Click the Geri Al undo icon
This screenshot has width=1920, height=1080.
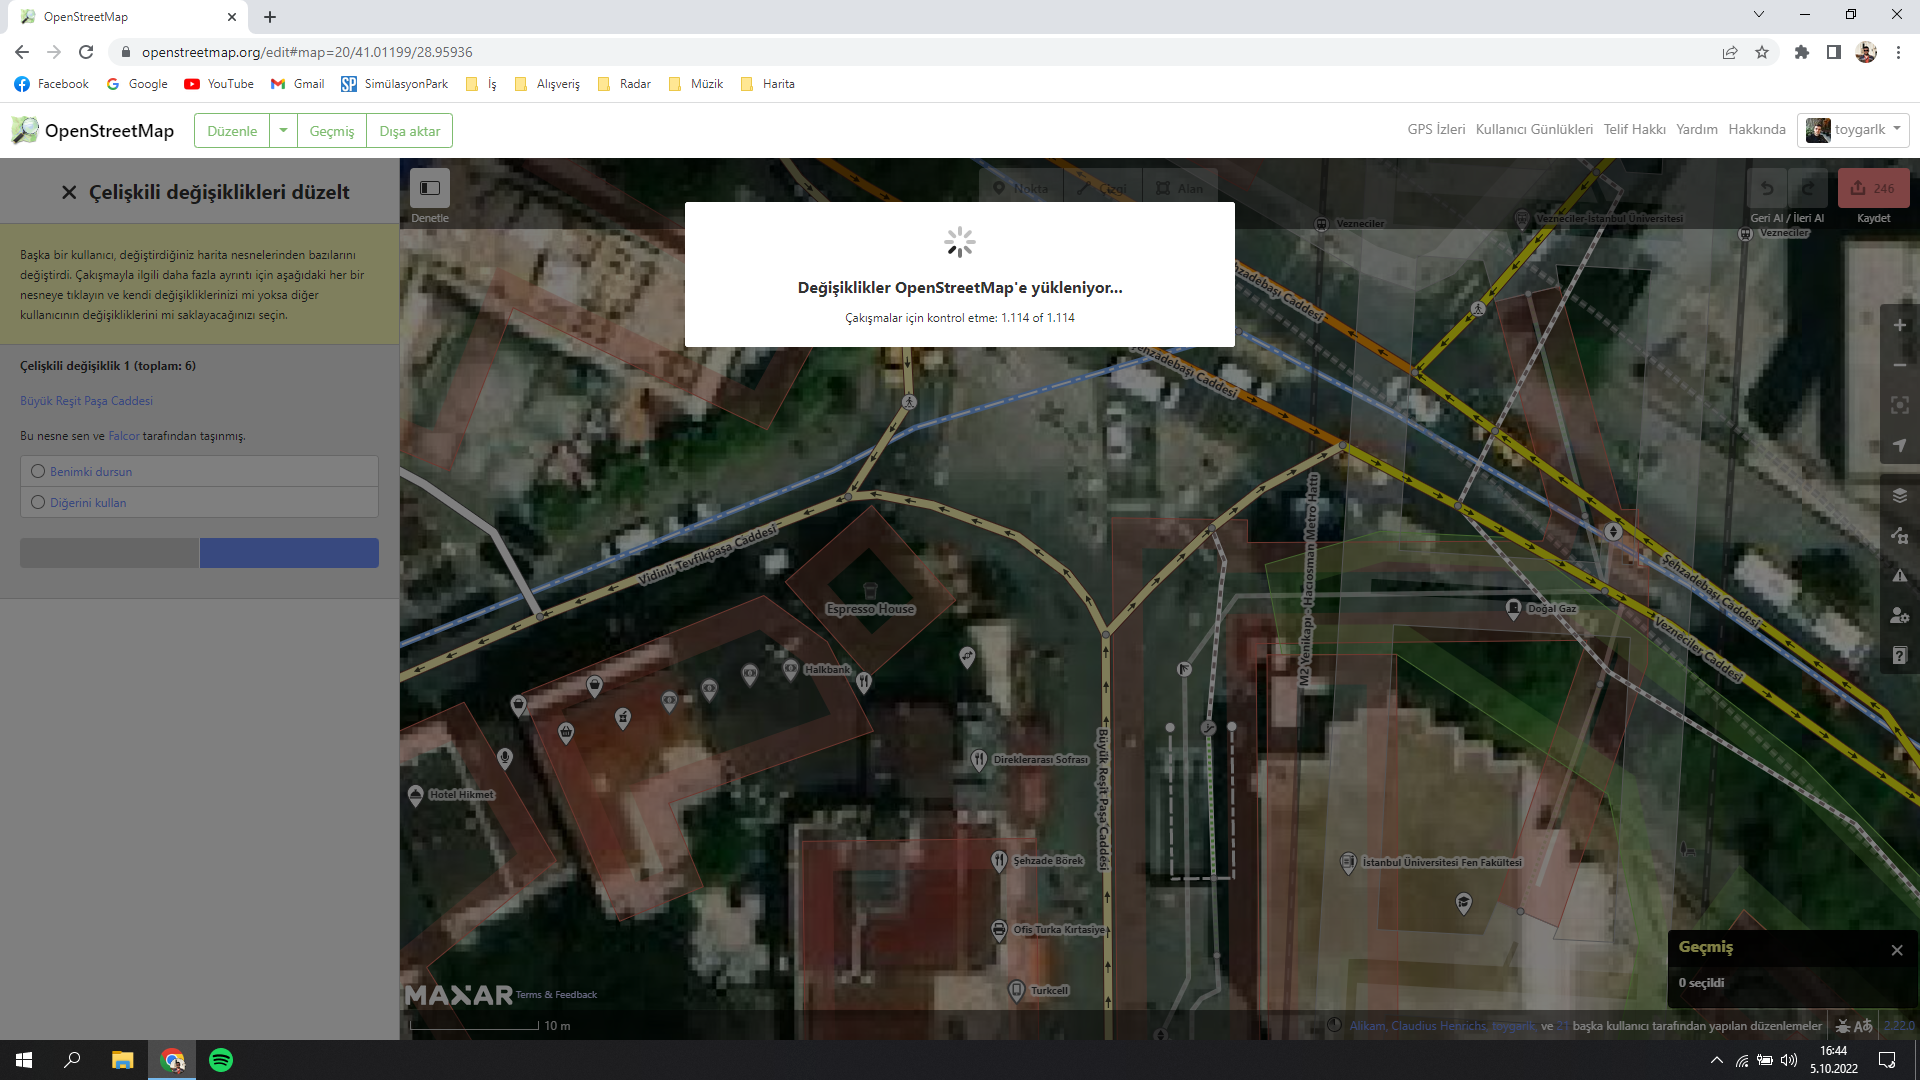1768,188
